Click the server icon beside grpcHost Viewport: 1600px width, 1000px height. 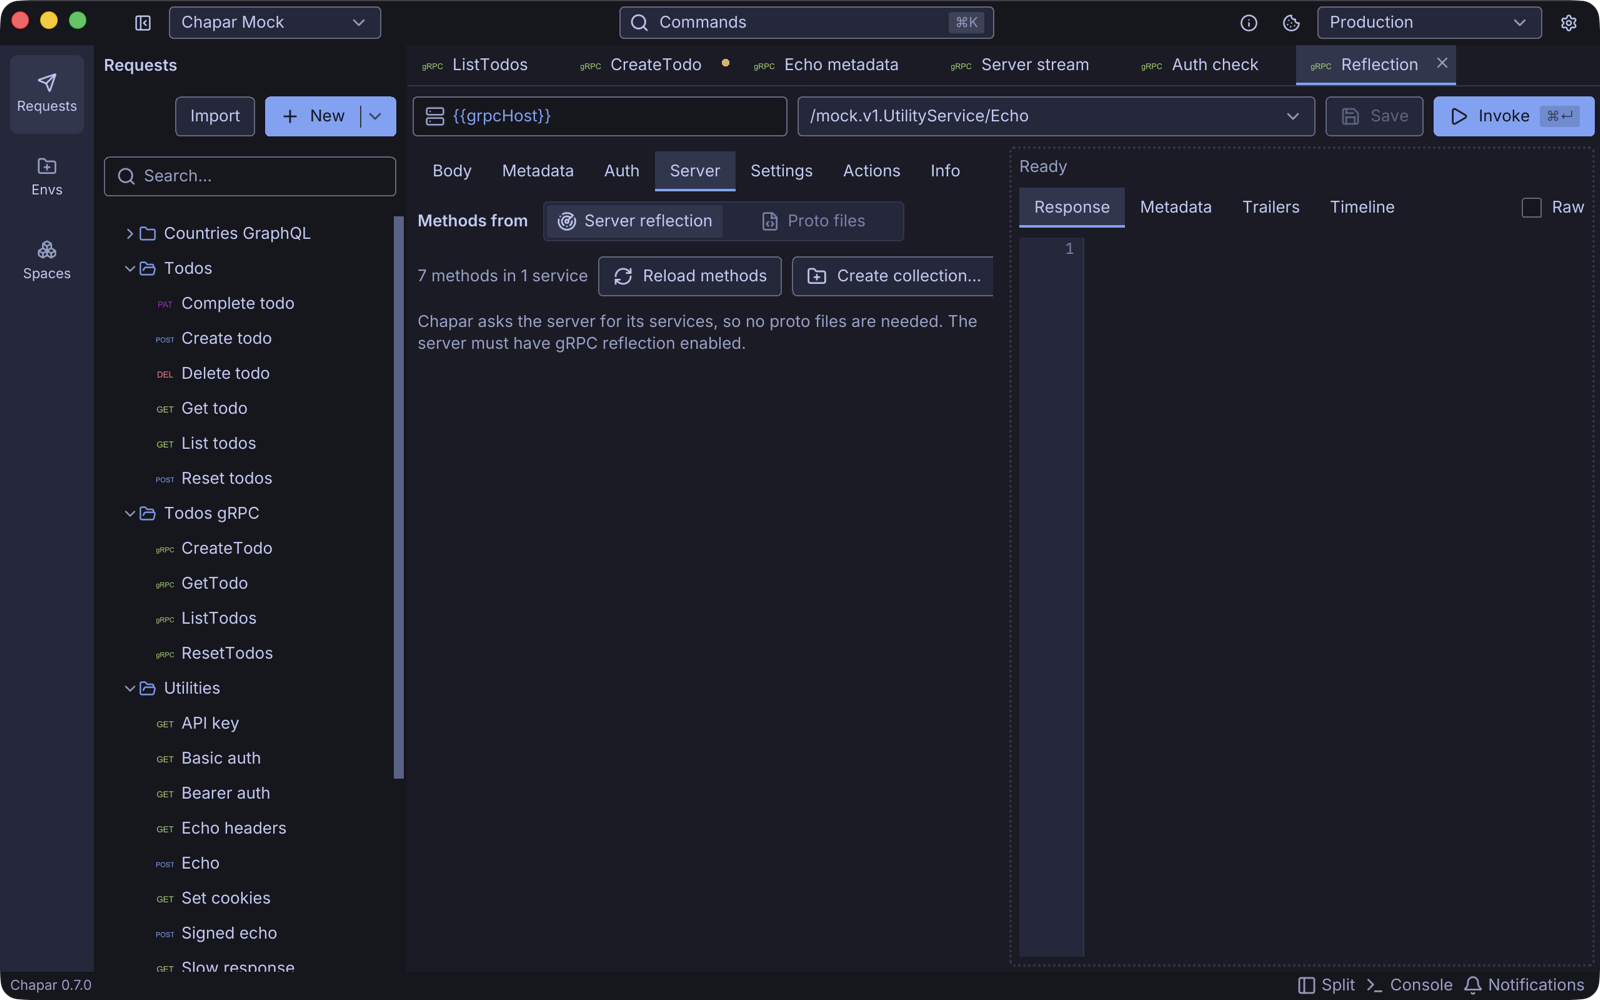[435, 116]
